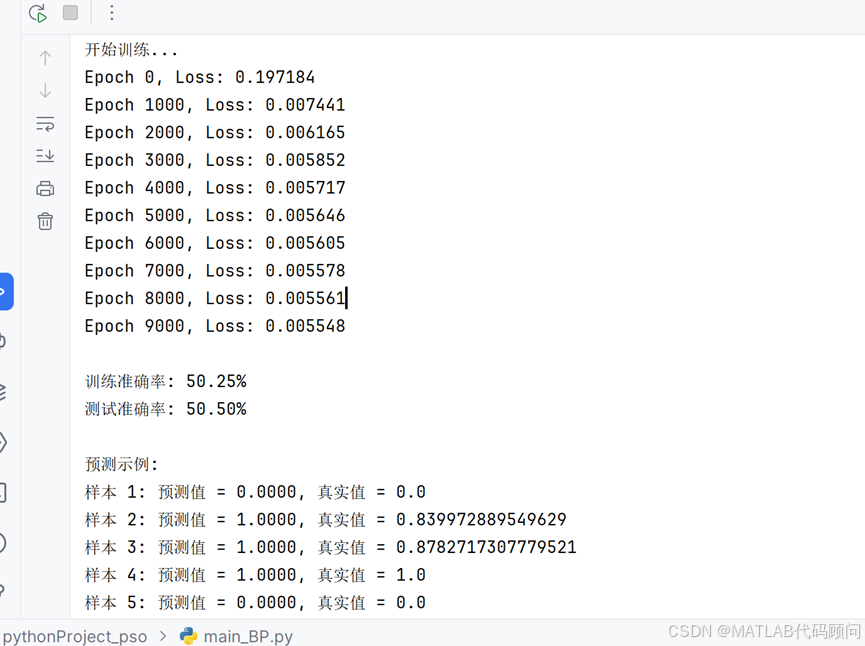This screenshot has height=646, width=865.
Task: Click the Stop process square button
Action: pos(71,12)
